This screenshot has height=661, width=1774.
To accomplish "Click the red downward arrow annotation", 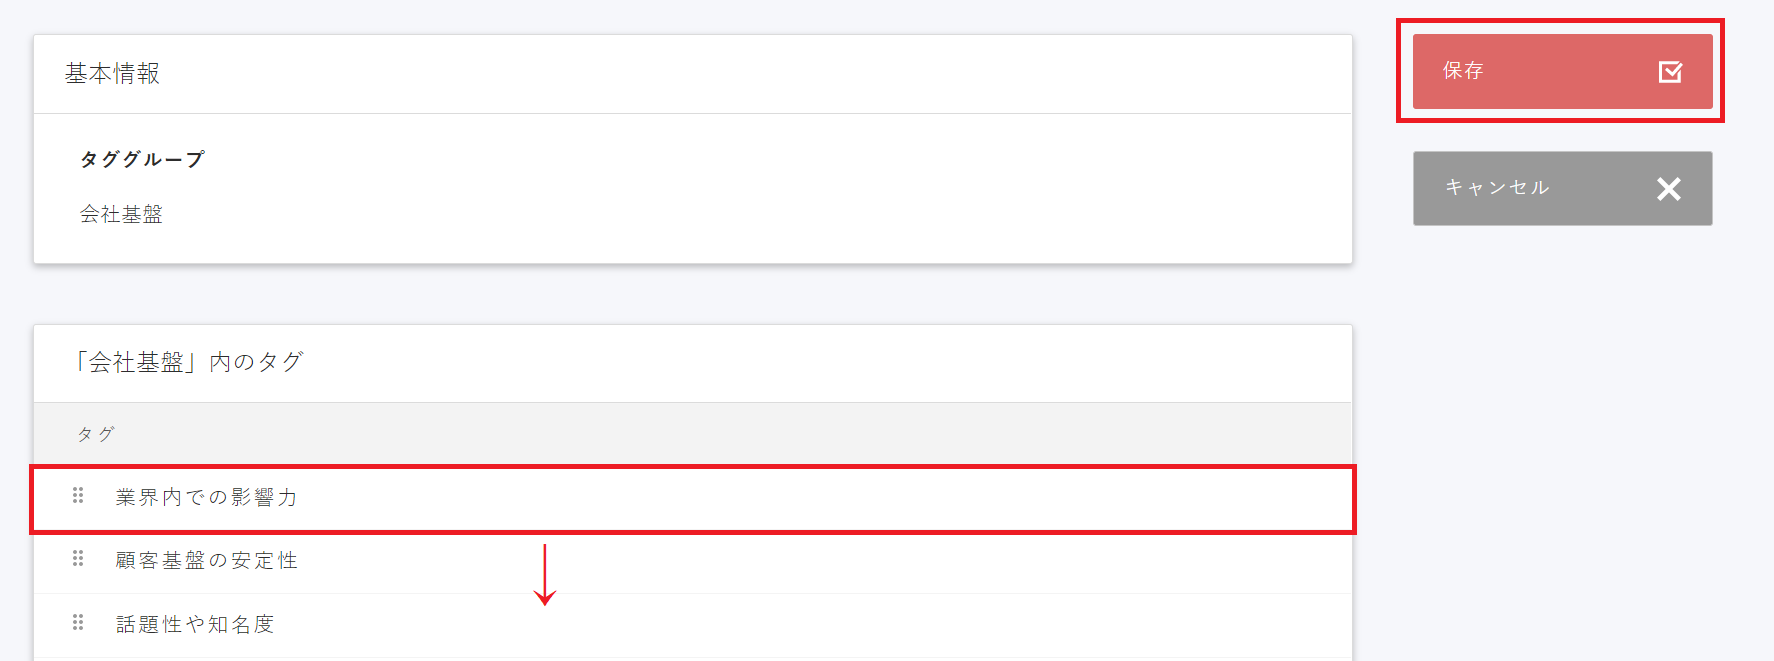I will click(545, 575).
